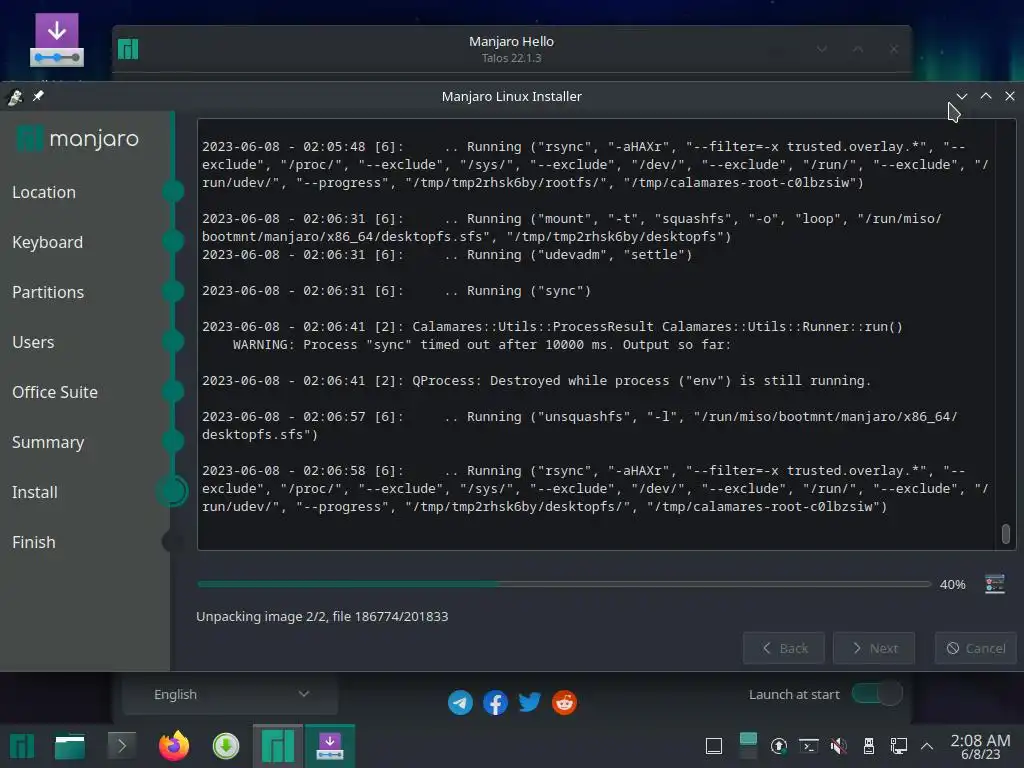Click the pin window icon in installer titlebar

pos(39,96)
